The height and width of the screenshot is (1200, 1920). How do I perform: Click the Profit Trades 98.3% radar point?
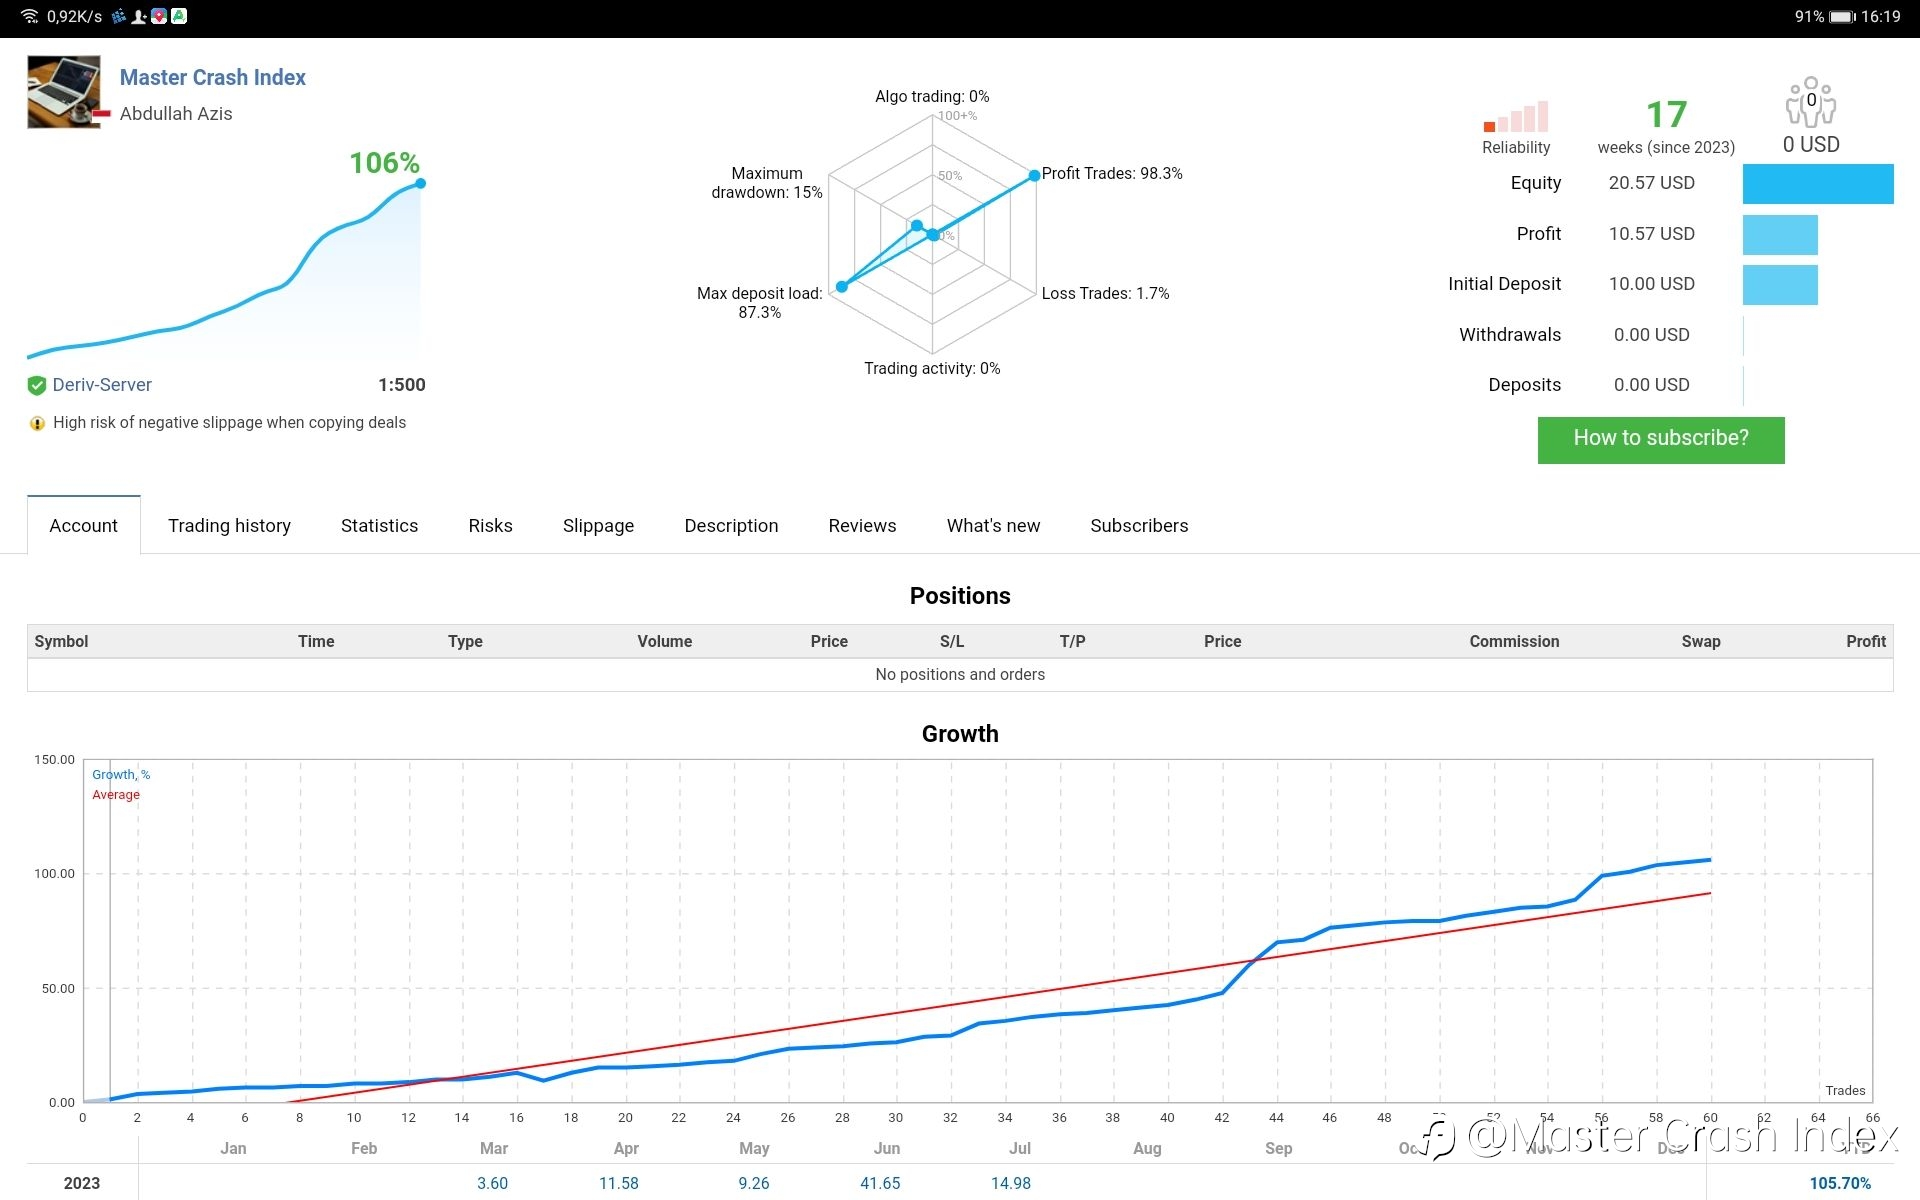pos(1034,175)
